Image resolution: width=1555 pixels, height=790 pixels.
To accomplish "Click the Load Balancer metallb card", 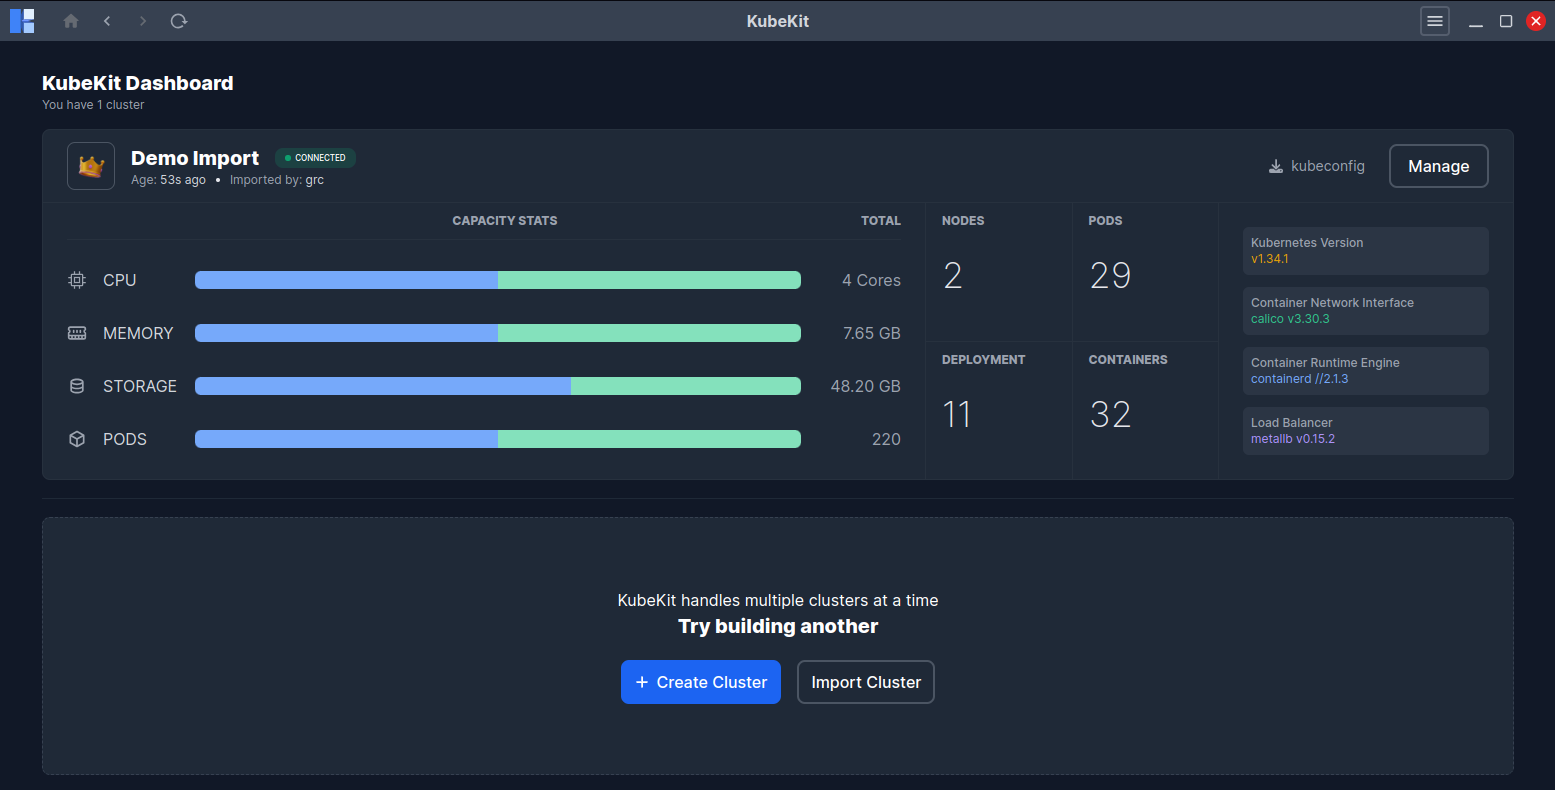I will 1365,430.
